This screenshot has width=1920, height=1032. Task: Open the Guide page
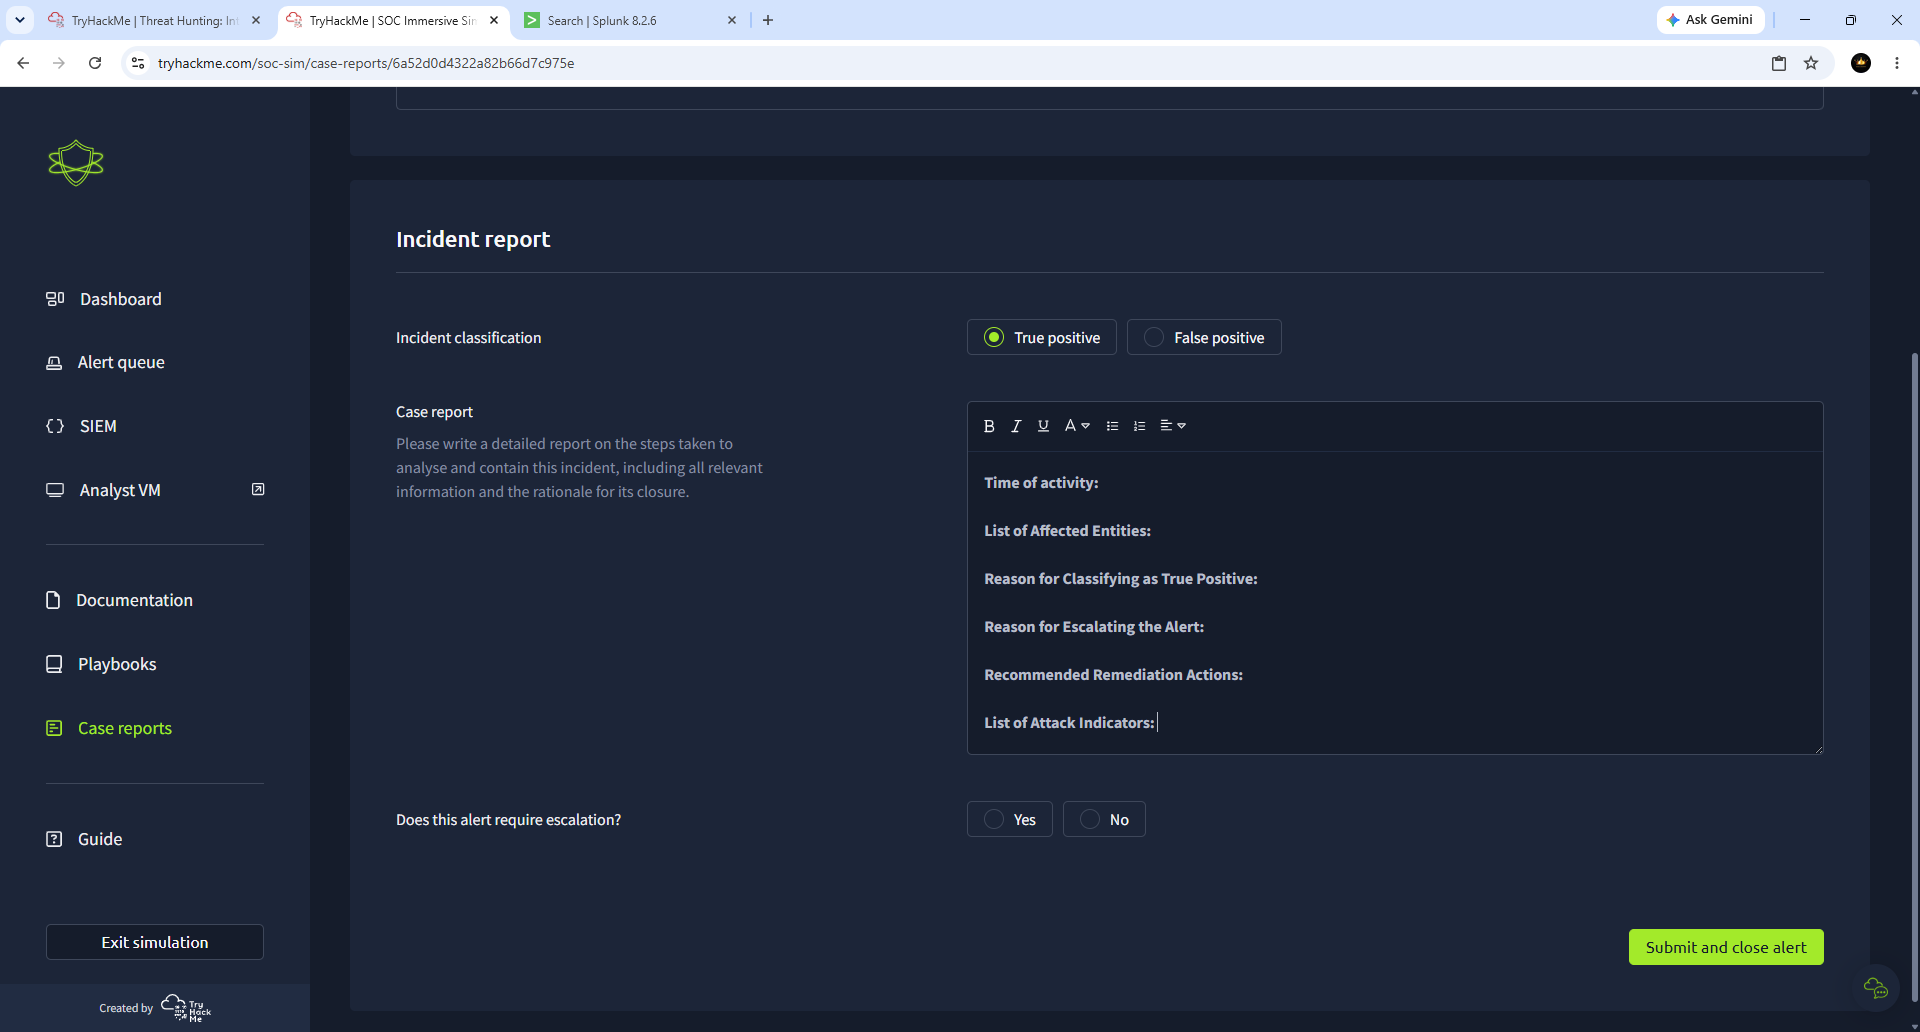[84, 839]
